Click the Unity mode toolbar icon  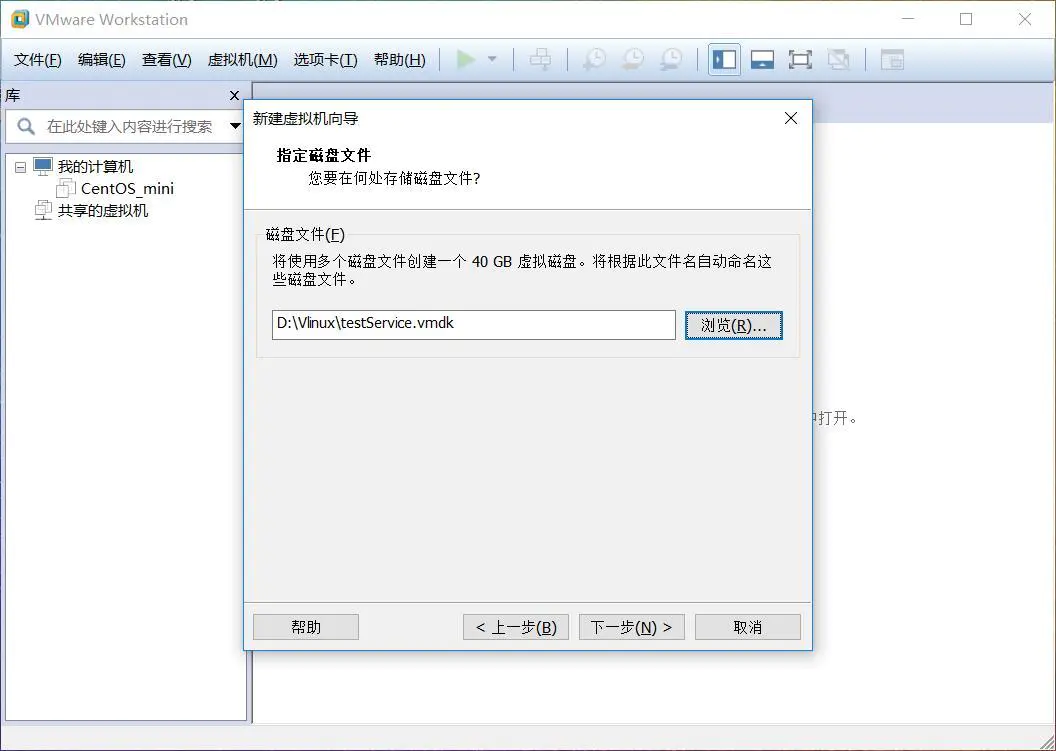838,59
